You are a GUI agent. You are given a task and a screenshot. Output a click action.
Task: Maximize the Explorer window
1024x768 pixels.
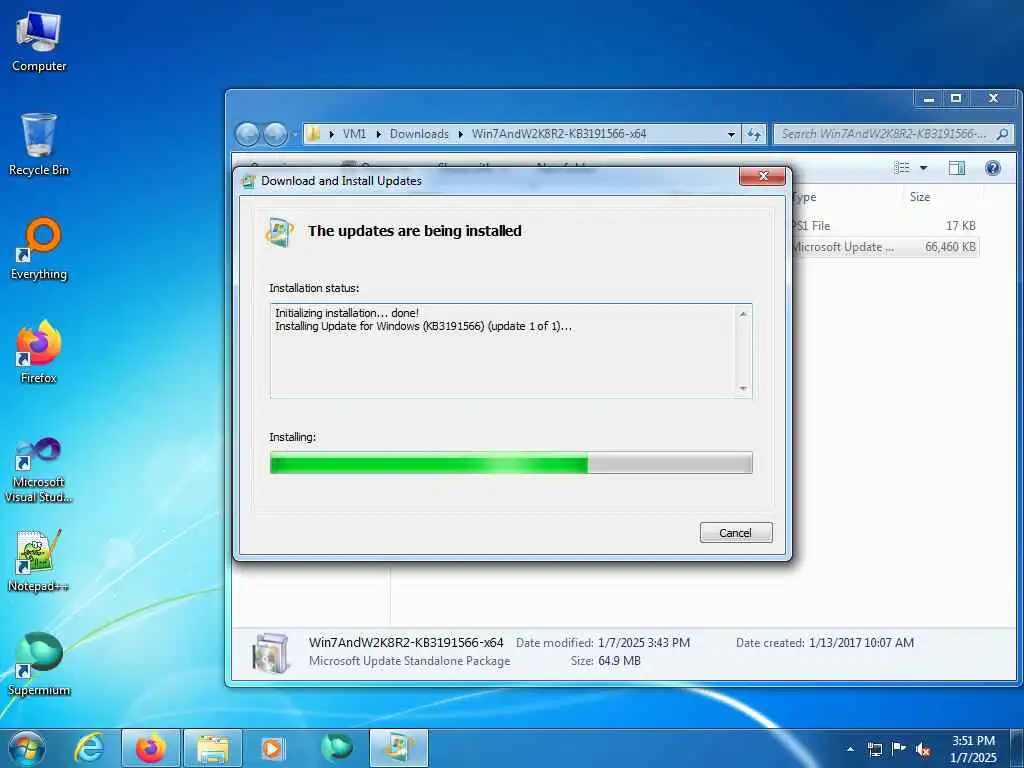pos(956,99)
